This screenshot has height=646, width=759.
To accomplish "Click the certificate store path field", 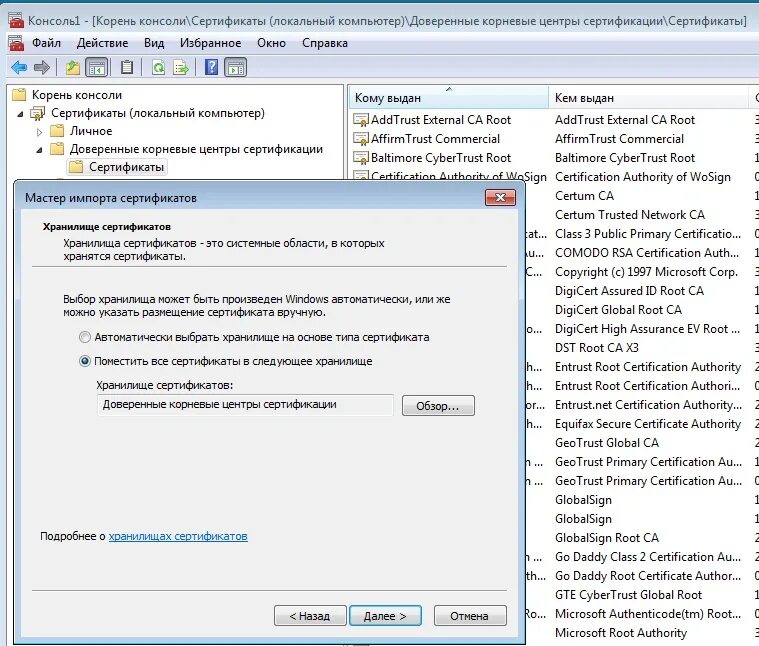I will point(245,405).
